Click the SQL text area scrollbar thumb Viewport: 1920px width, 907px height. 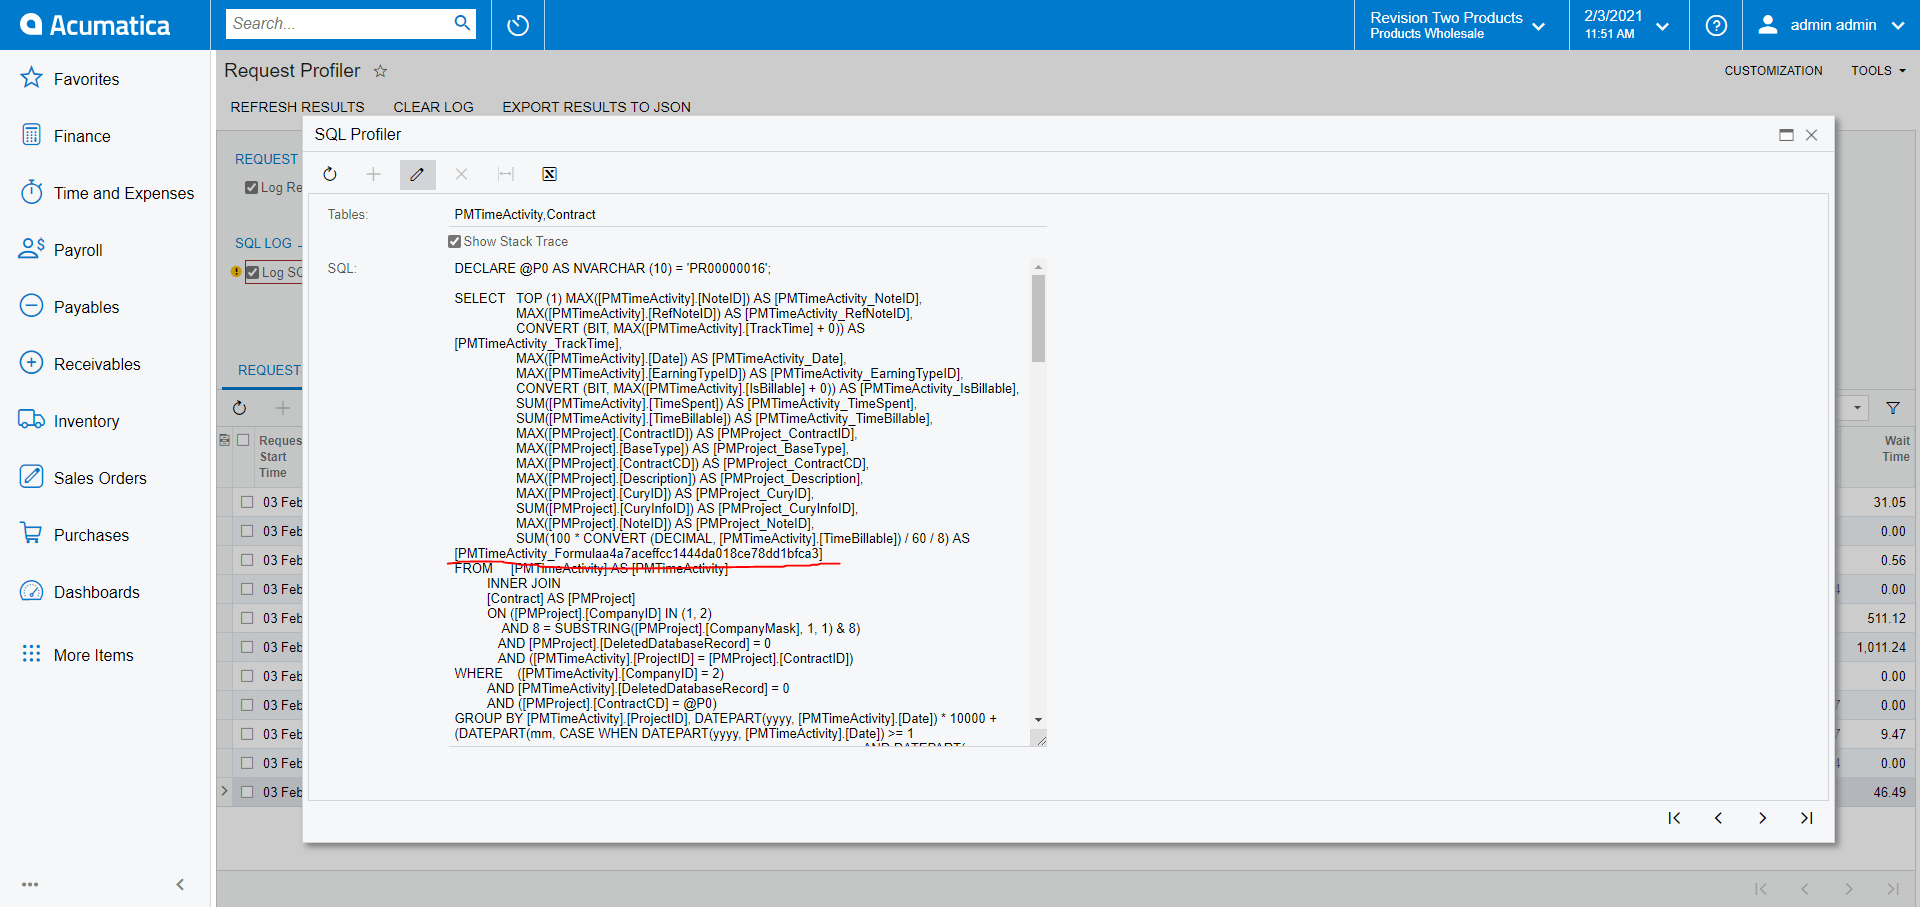pyautogui.click(x=1038, y=318)
